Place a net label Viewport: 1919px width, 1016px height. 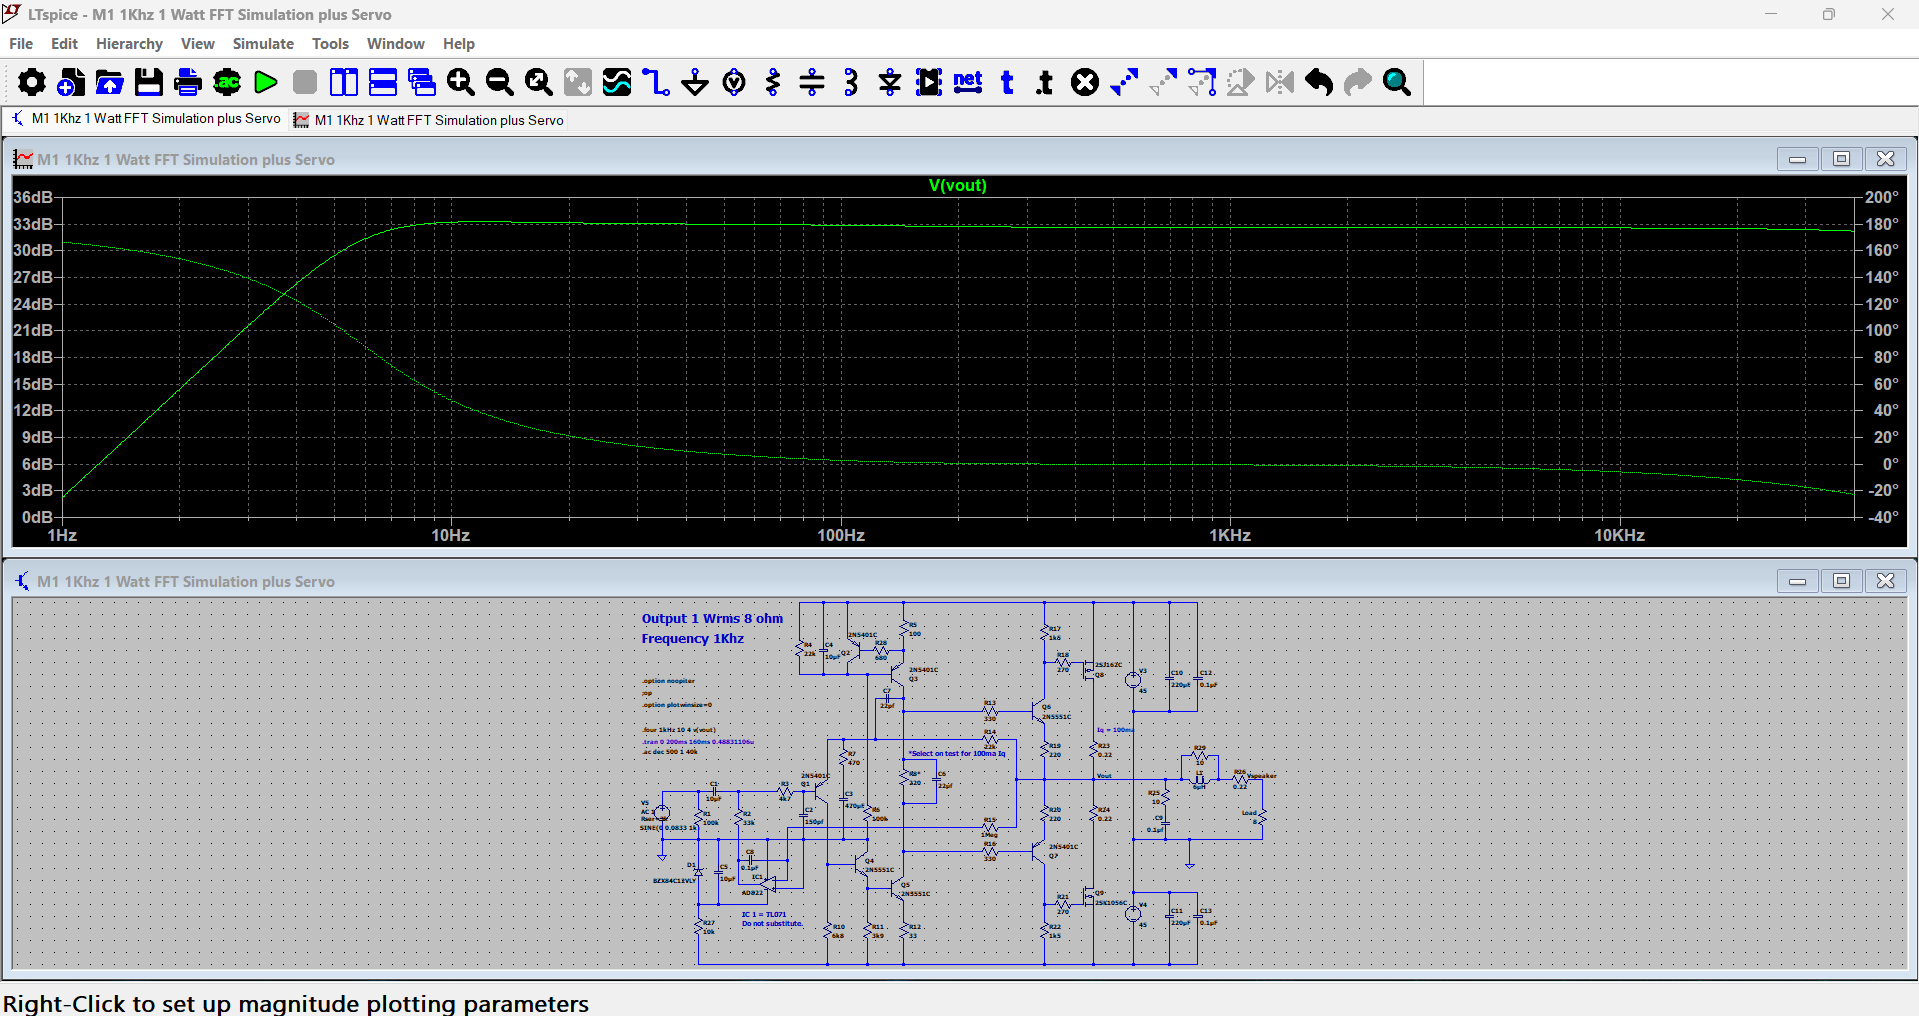pyautogui.click(x=968, y=82)
